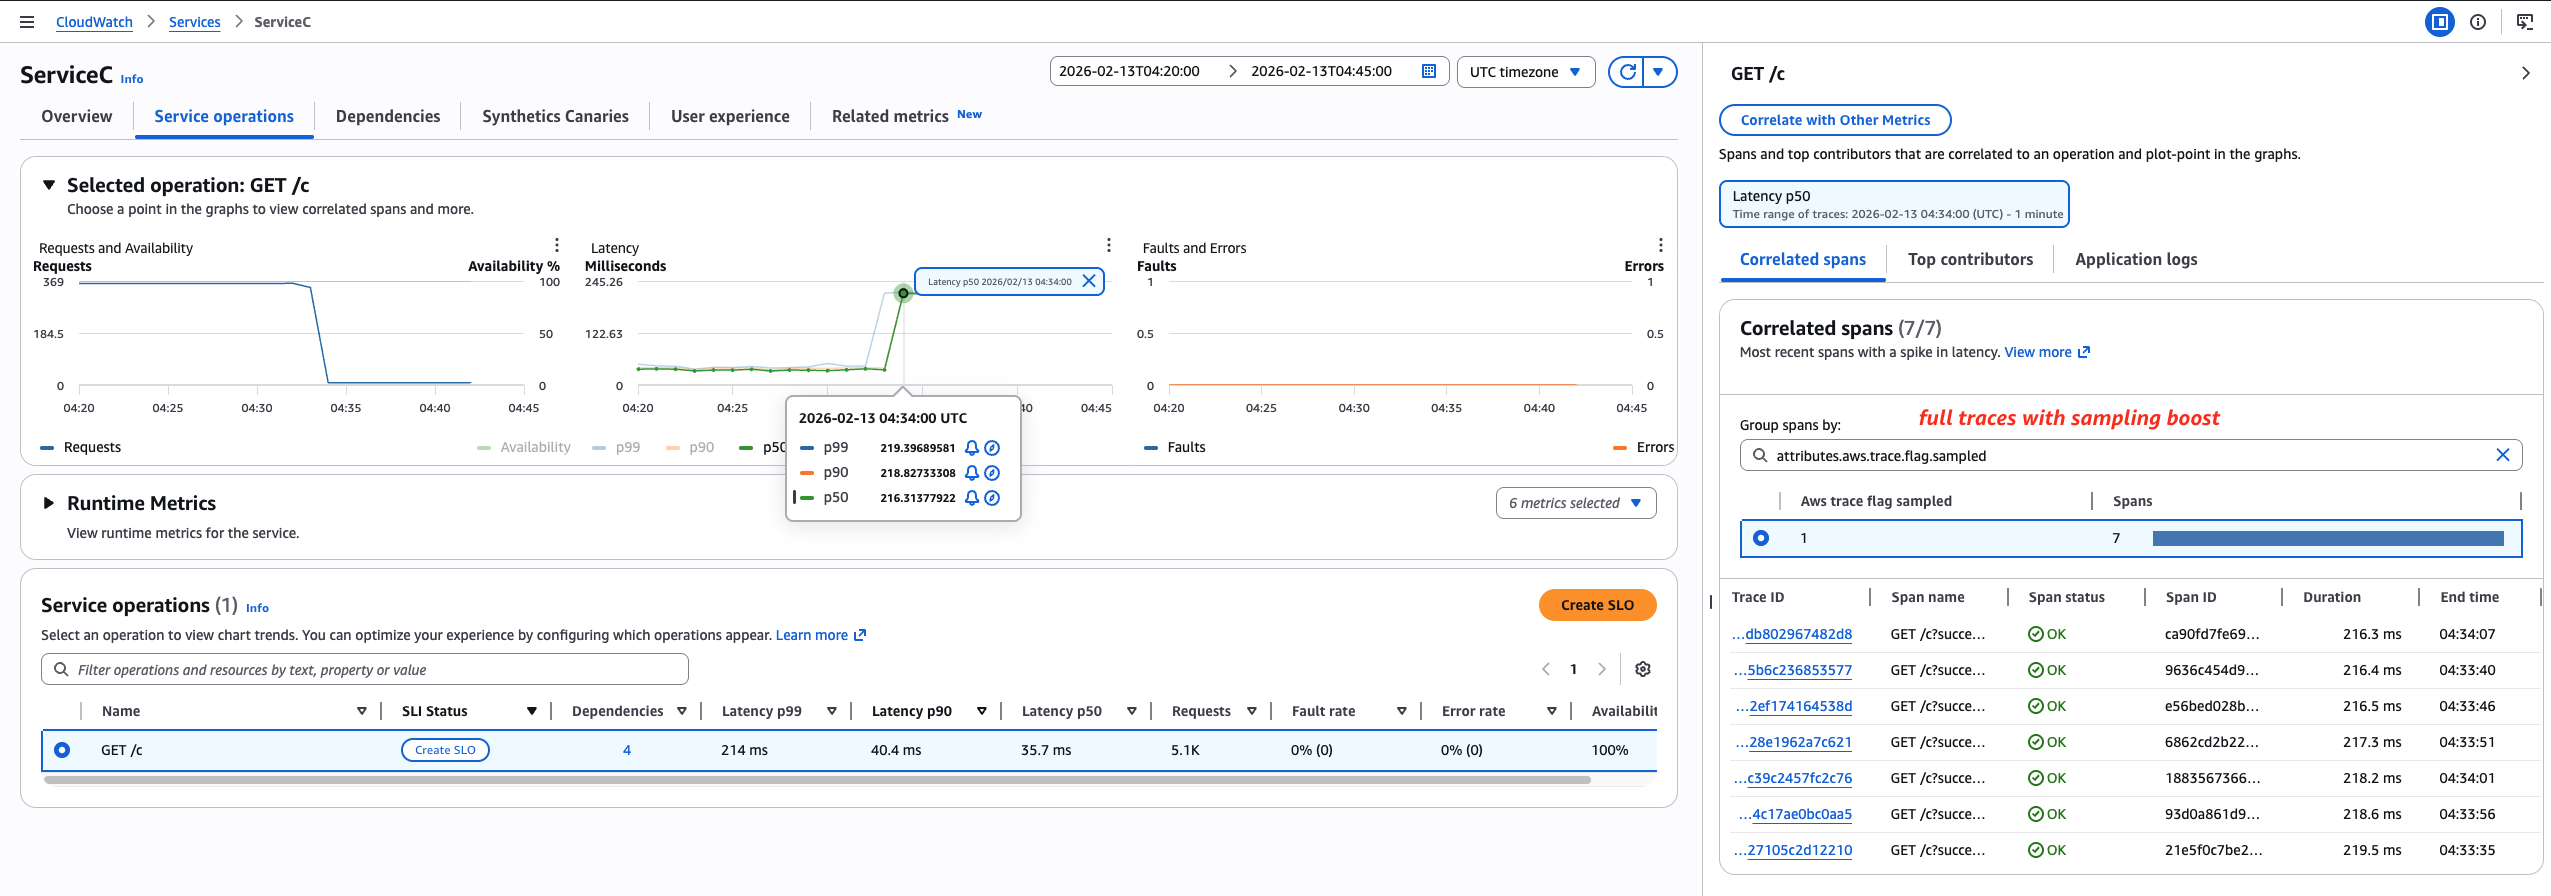Click the refresh icon button
The image size is (2551, 896).
1627,72
